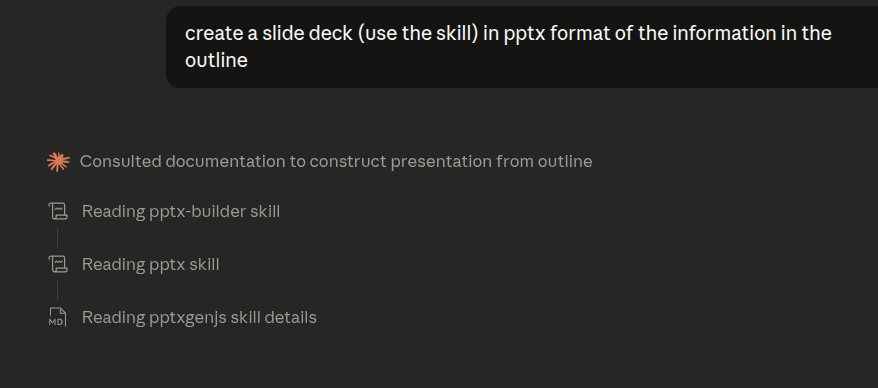Click the MD file icon for pptxgenjs
This screenshot has height=388, width=878.
coord(57,317)
